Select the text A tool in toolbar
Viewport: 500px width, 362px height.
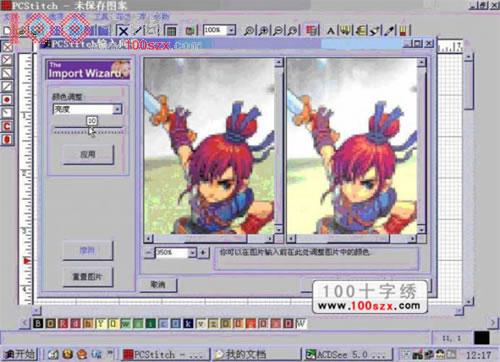pyautogui.click(x=330, y=31)
